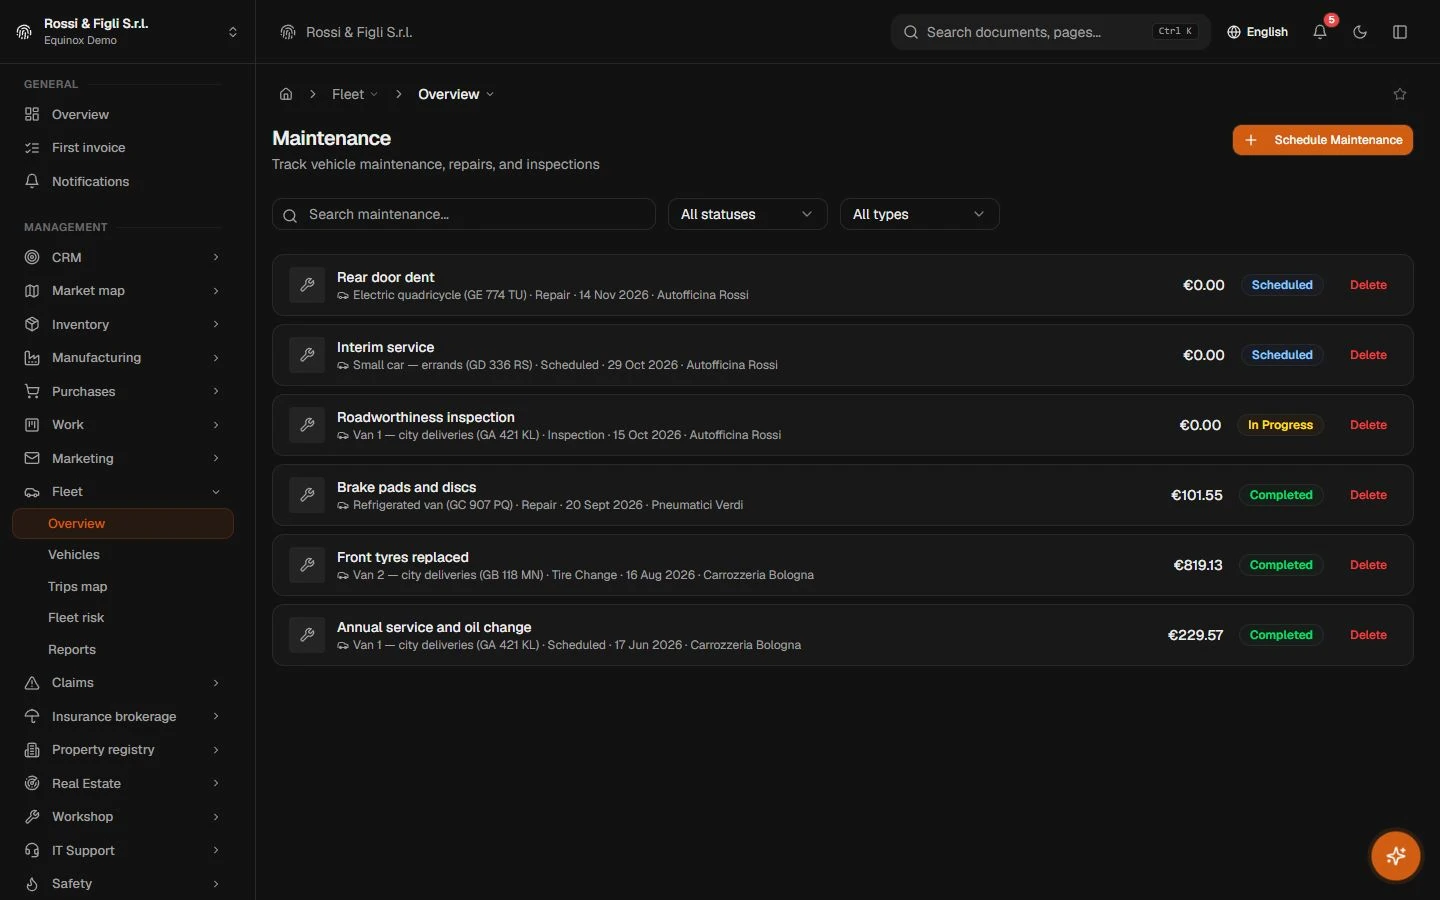Delete the Rear door dent record
This screenshot has height=900, width=1440.
[1368, 285]
